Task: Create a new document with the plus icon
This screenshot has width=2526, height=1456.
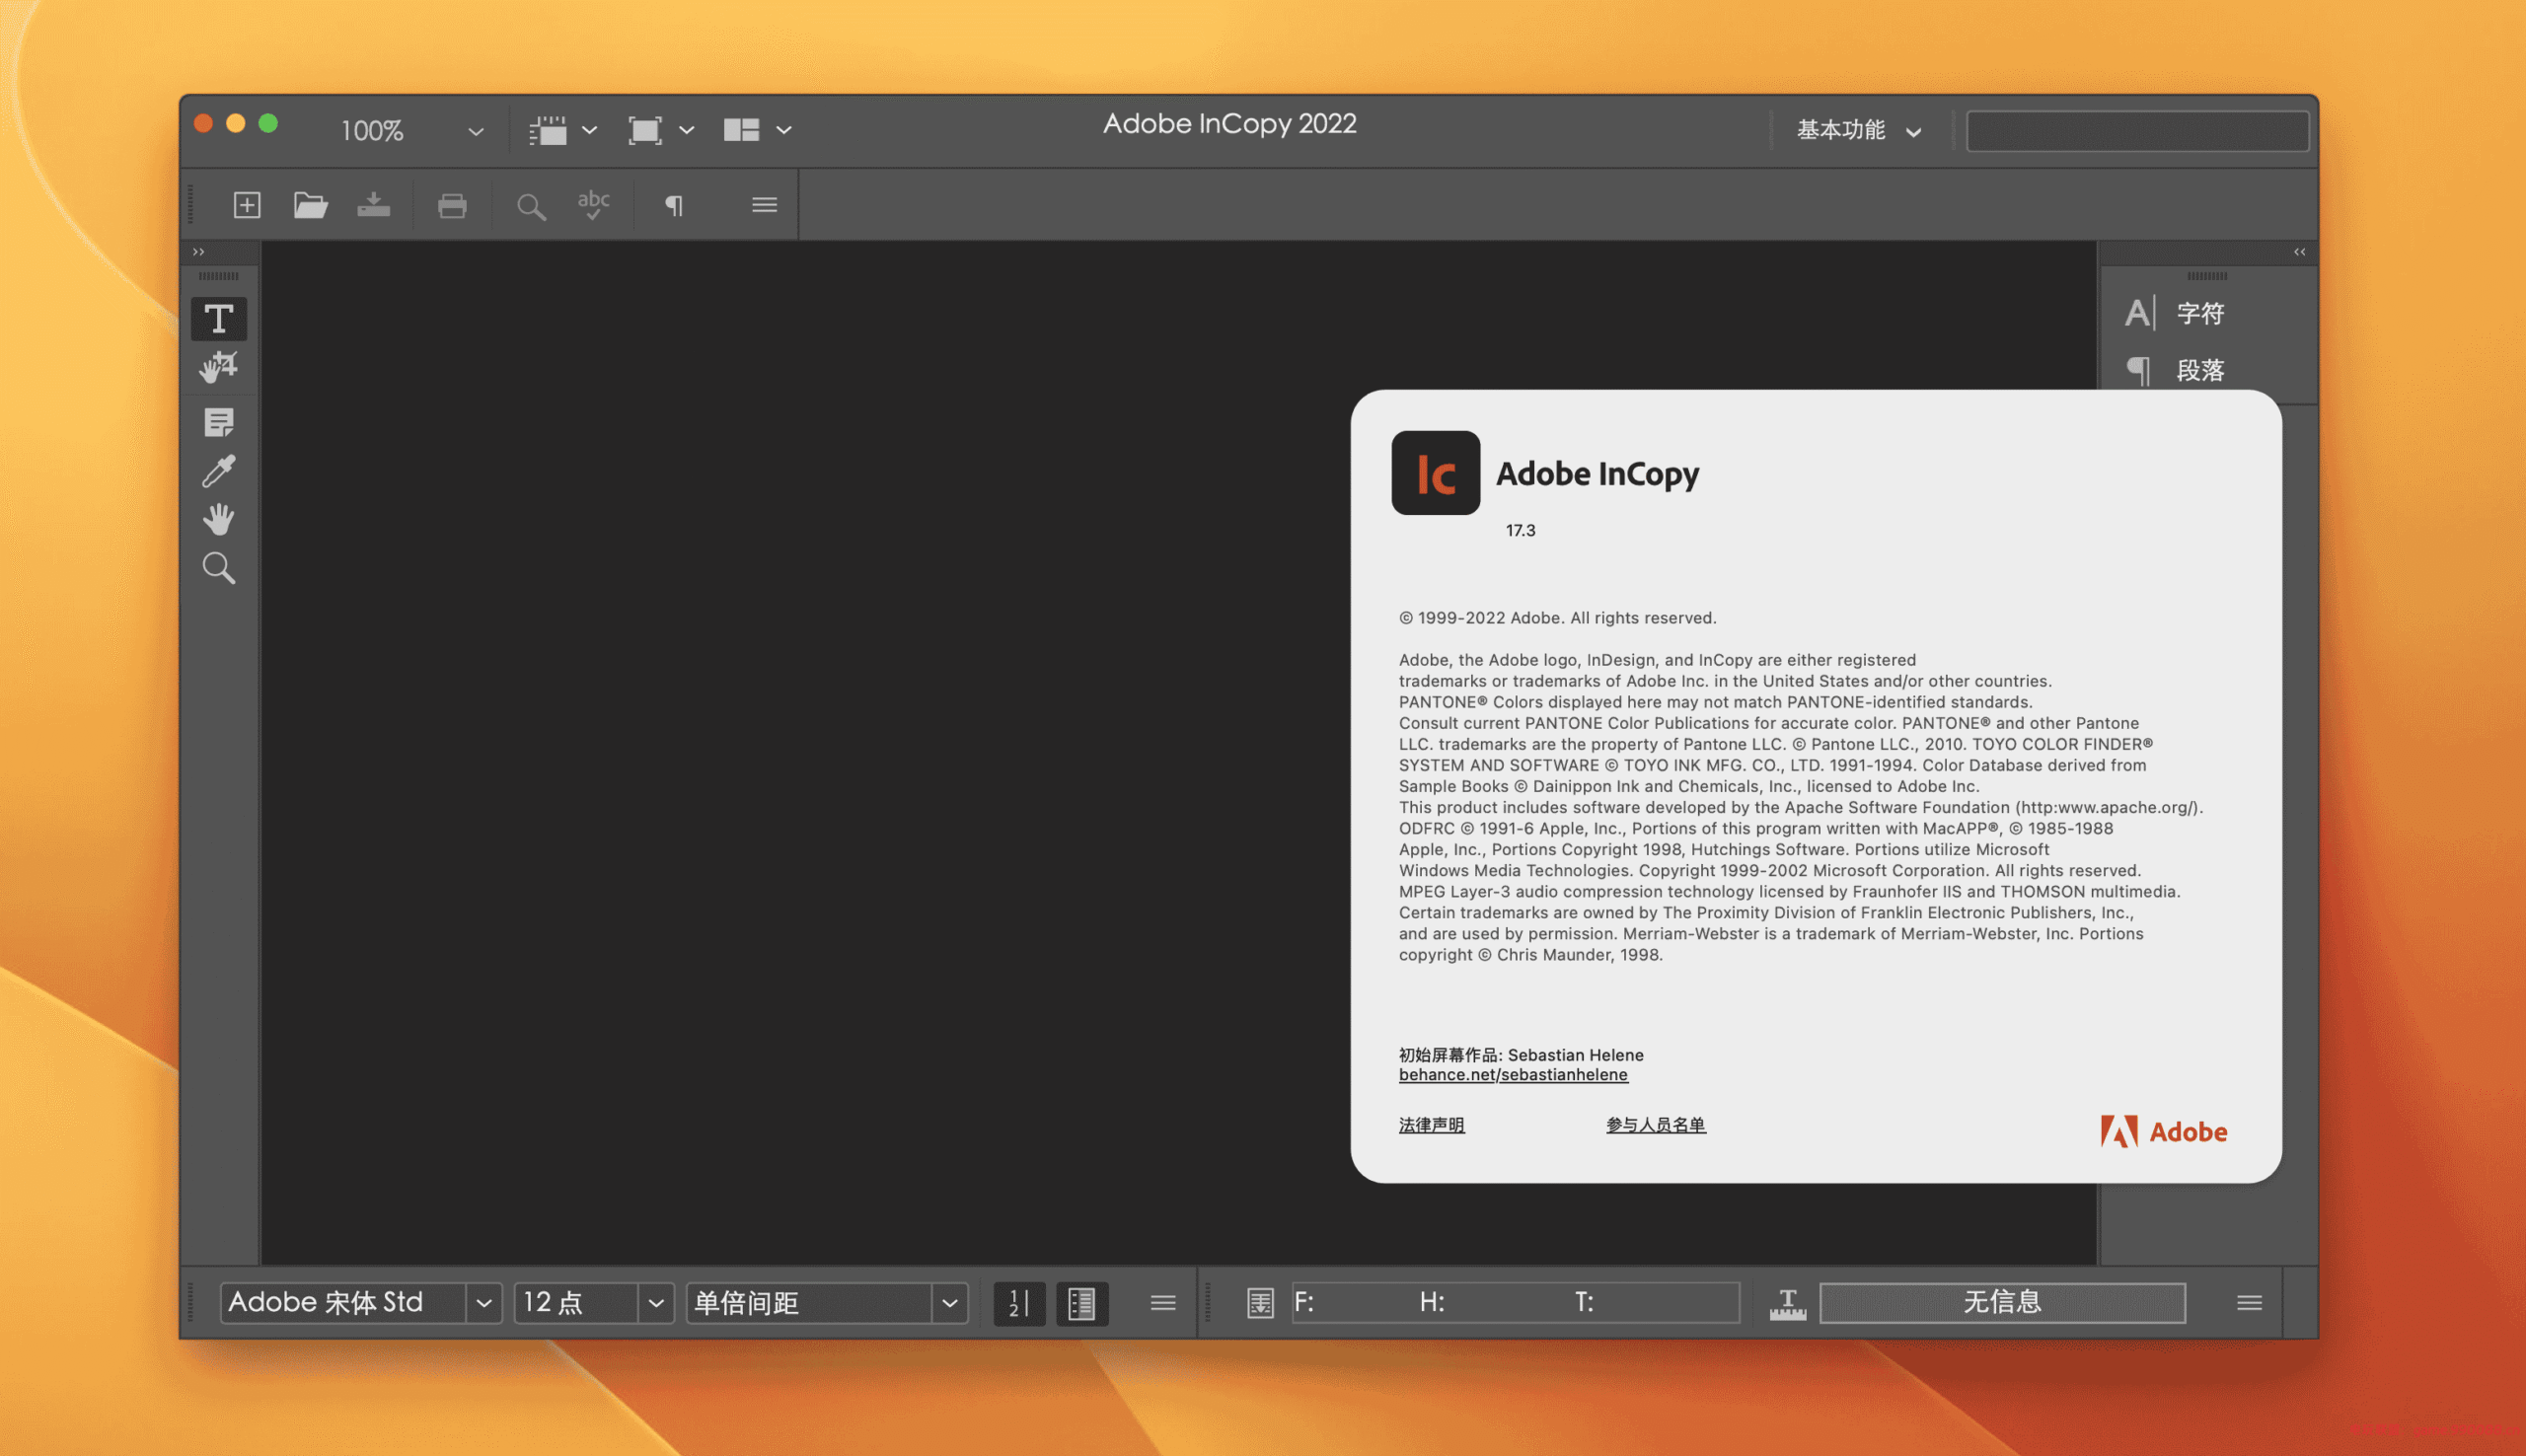Action: coord(246,204)
